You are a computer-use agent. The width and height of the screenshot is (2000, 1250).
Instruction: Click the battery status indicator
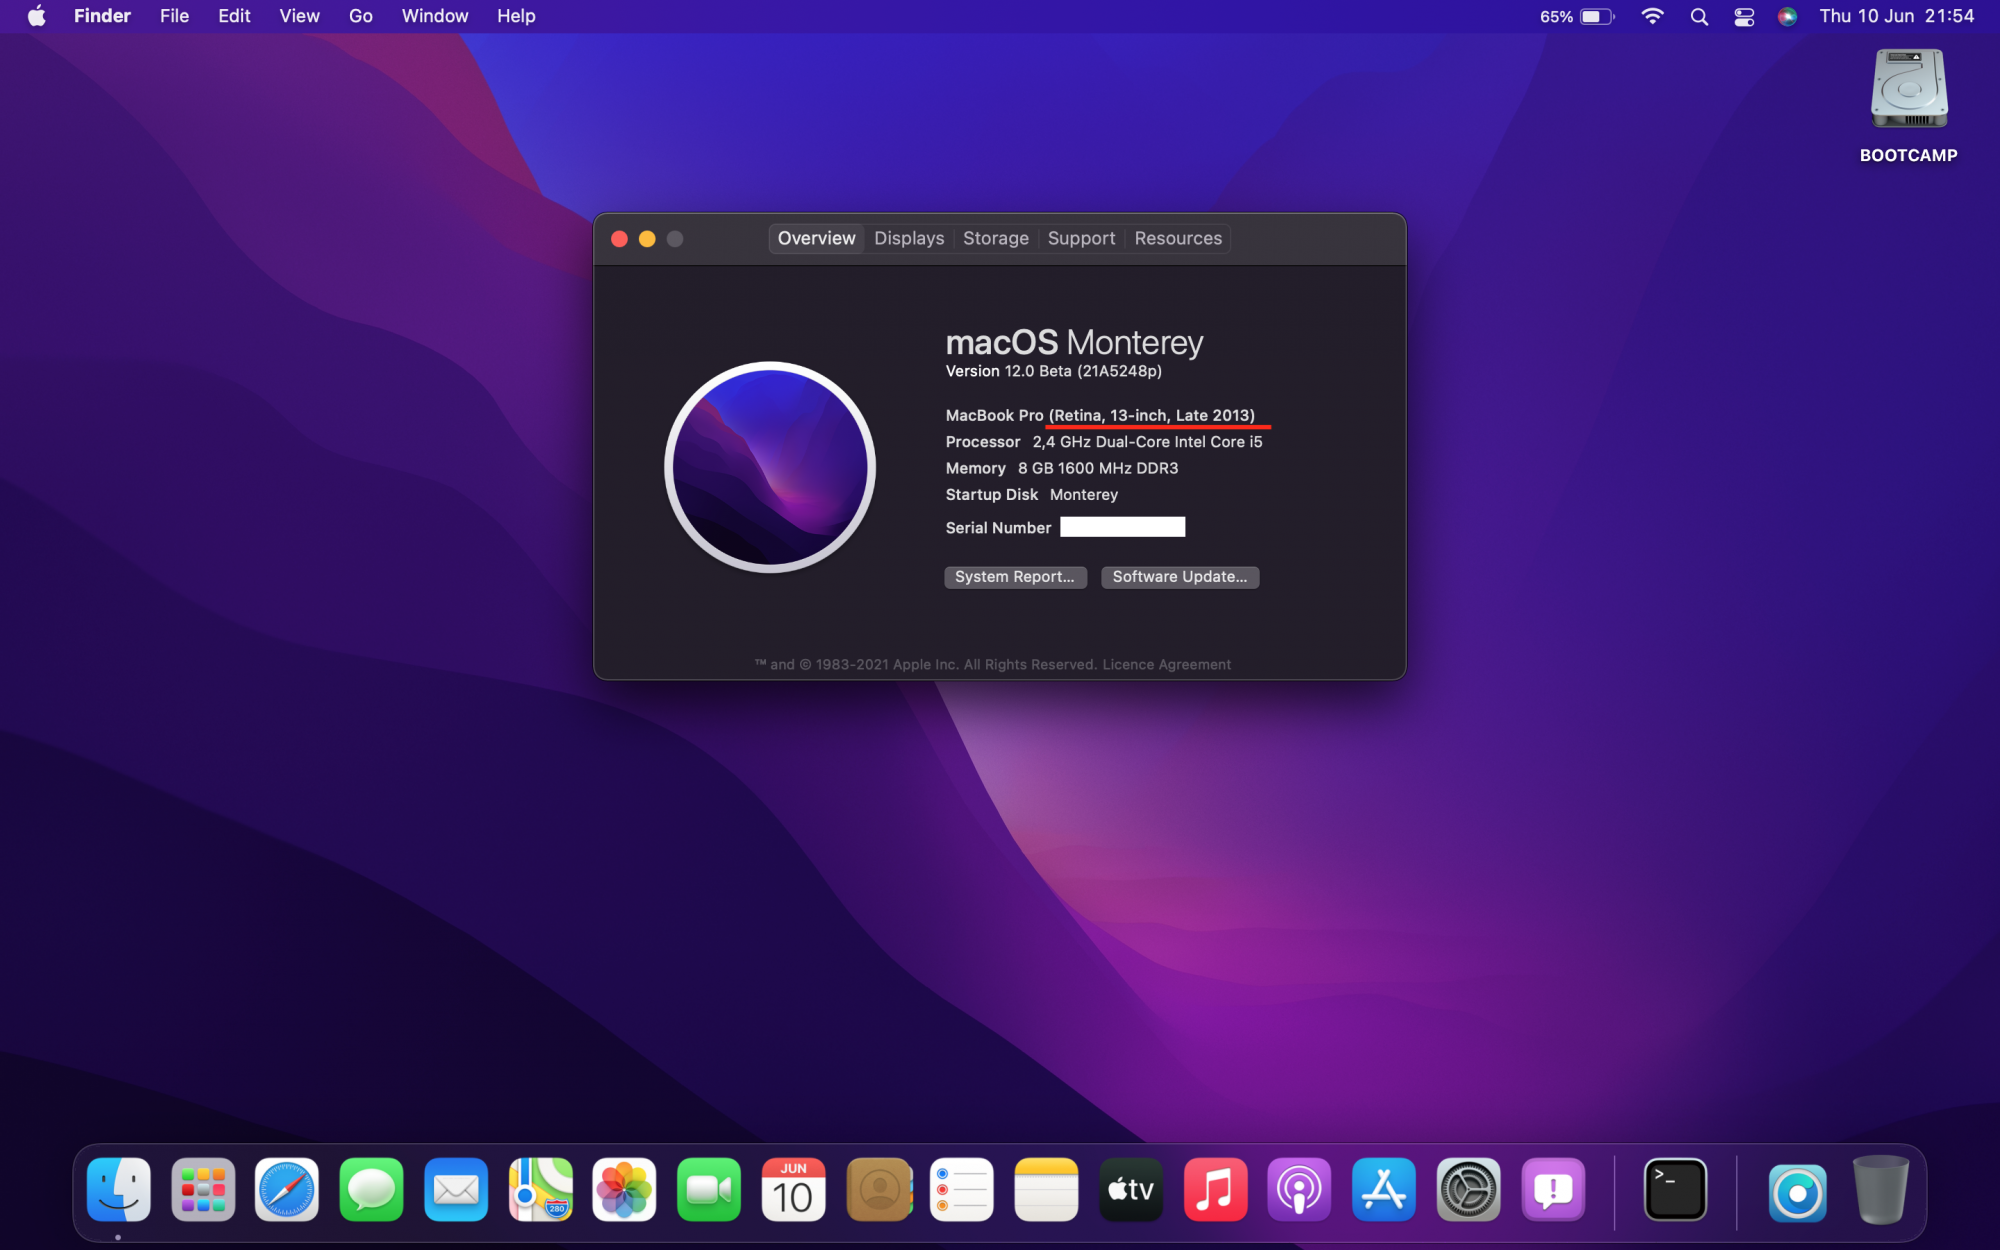1596,17
